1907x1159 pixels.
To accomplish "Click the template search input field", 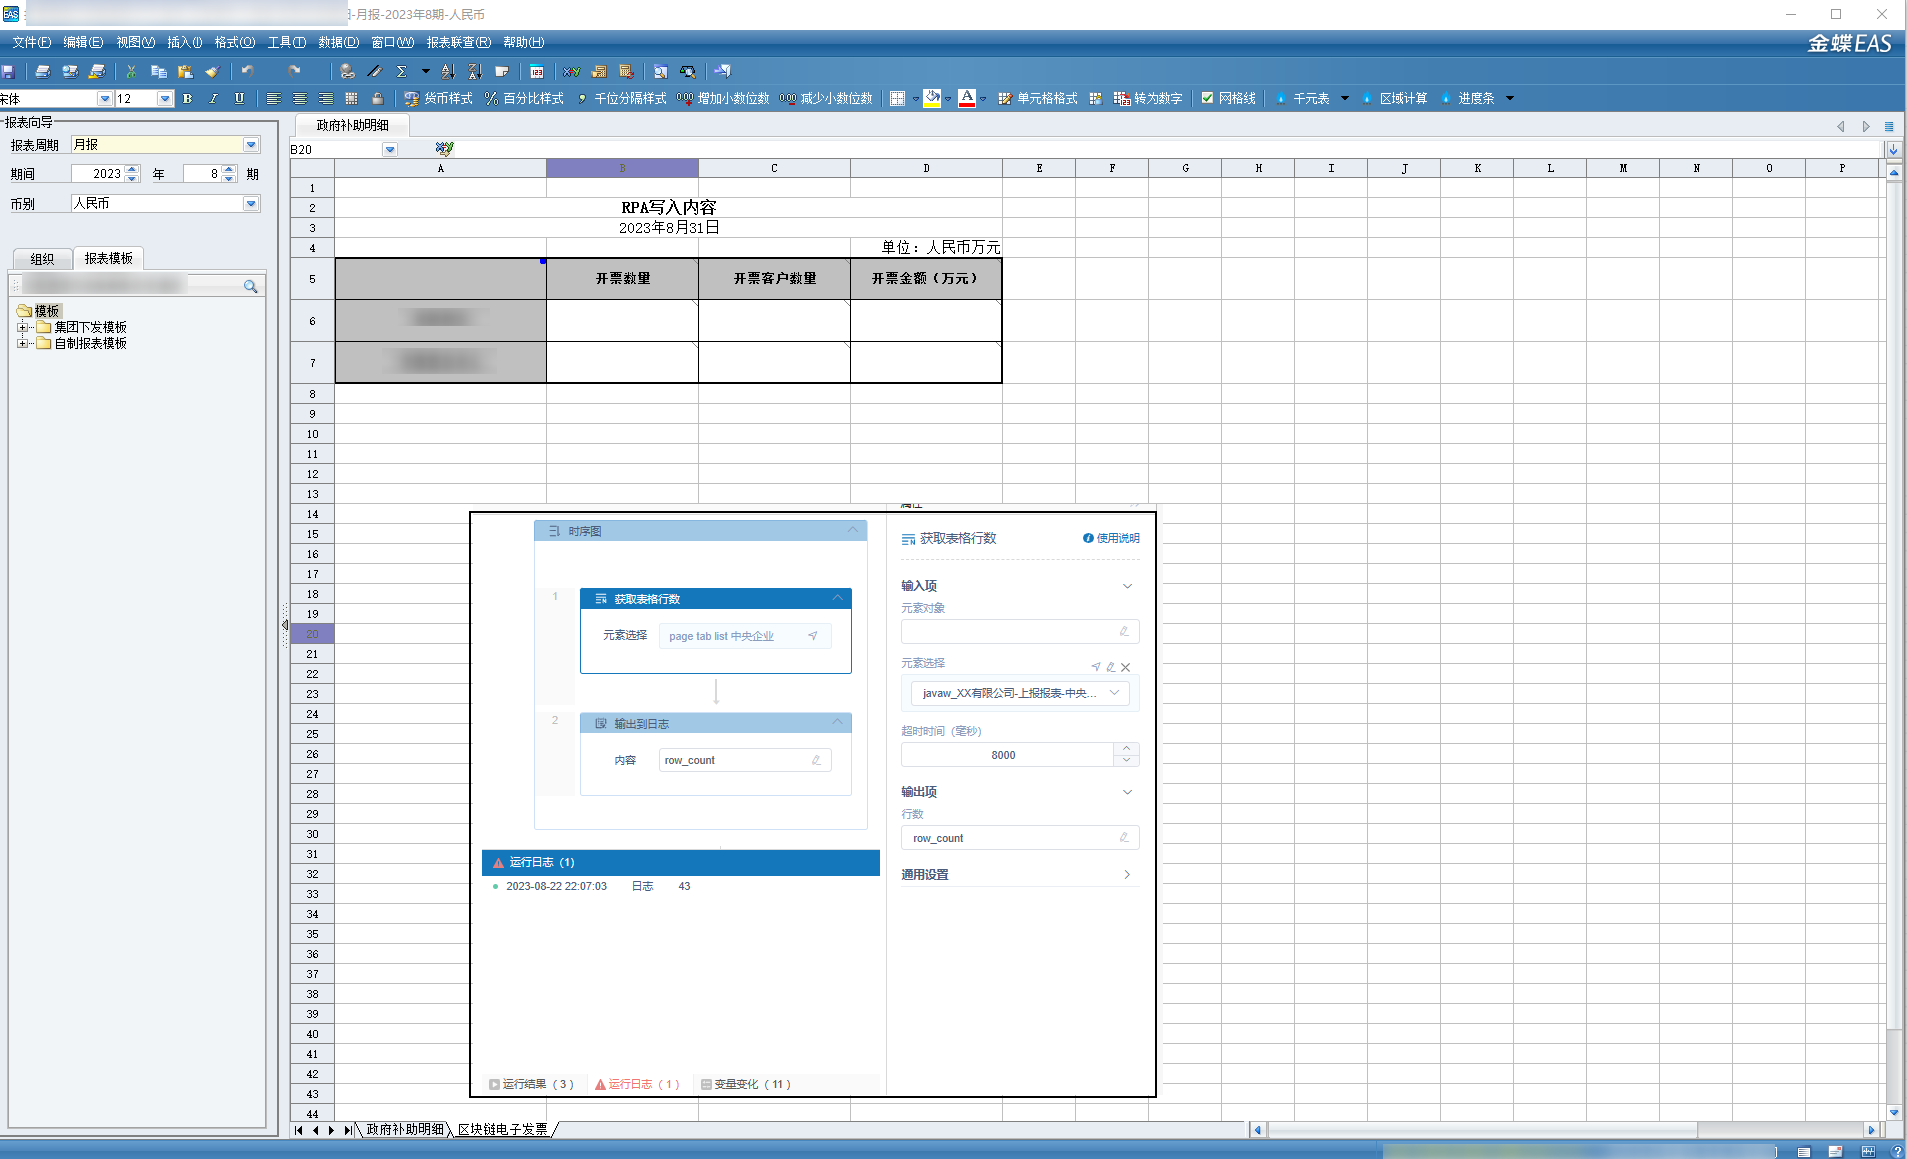I will point(130,286).
